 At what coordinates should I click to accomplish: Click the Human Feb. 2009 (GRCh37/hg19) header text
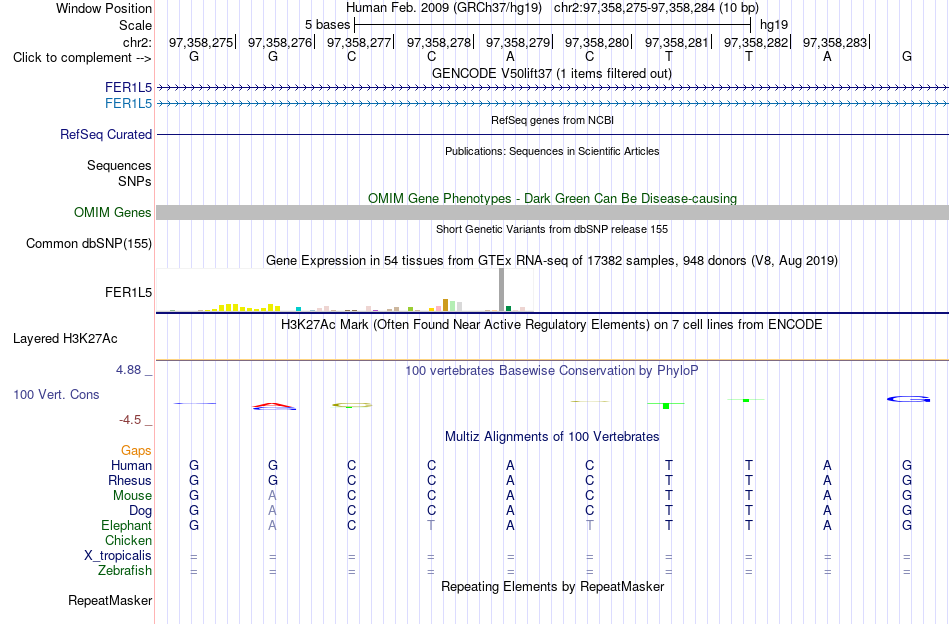coord(445,8)
